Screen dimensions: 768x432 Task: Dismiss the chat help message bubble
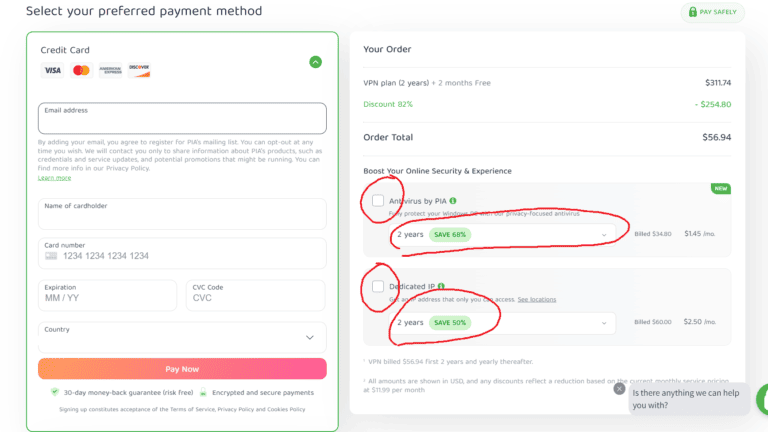click(620, 389)
